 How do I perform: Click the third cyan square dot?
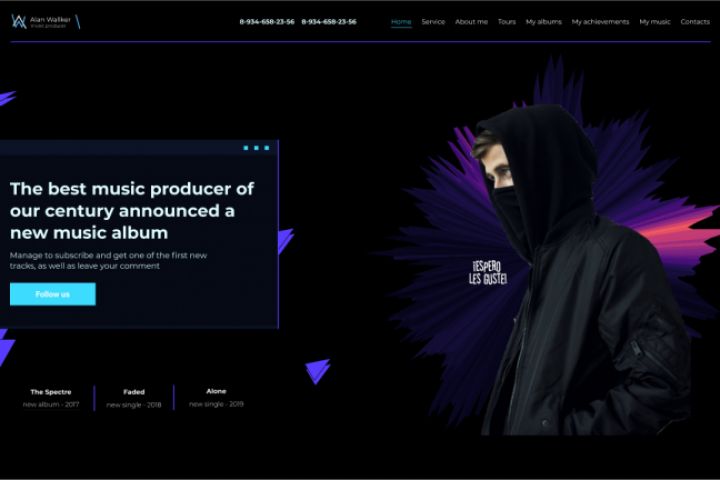267,148
